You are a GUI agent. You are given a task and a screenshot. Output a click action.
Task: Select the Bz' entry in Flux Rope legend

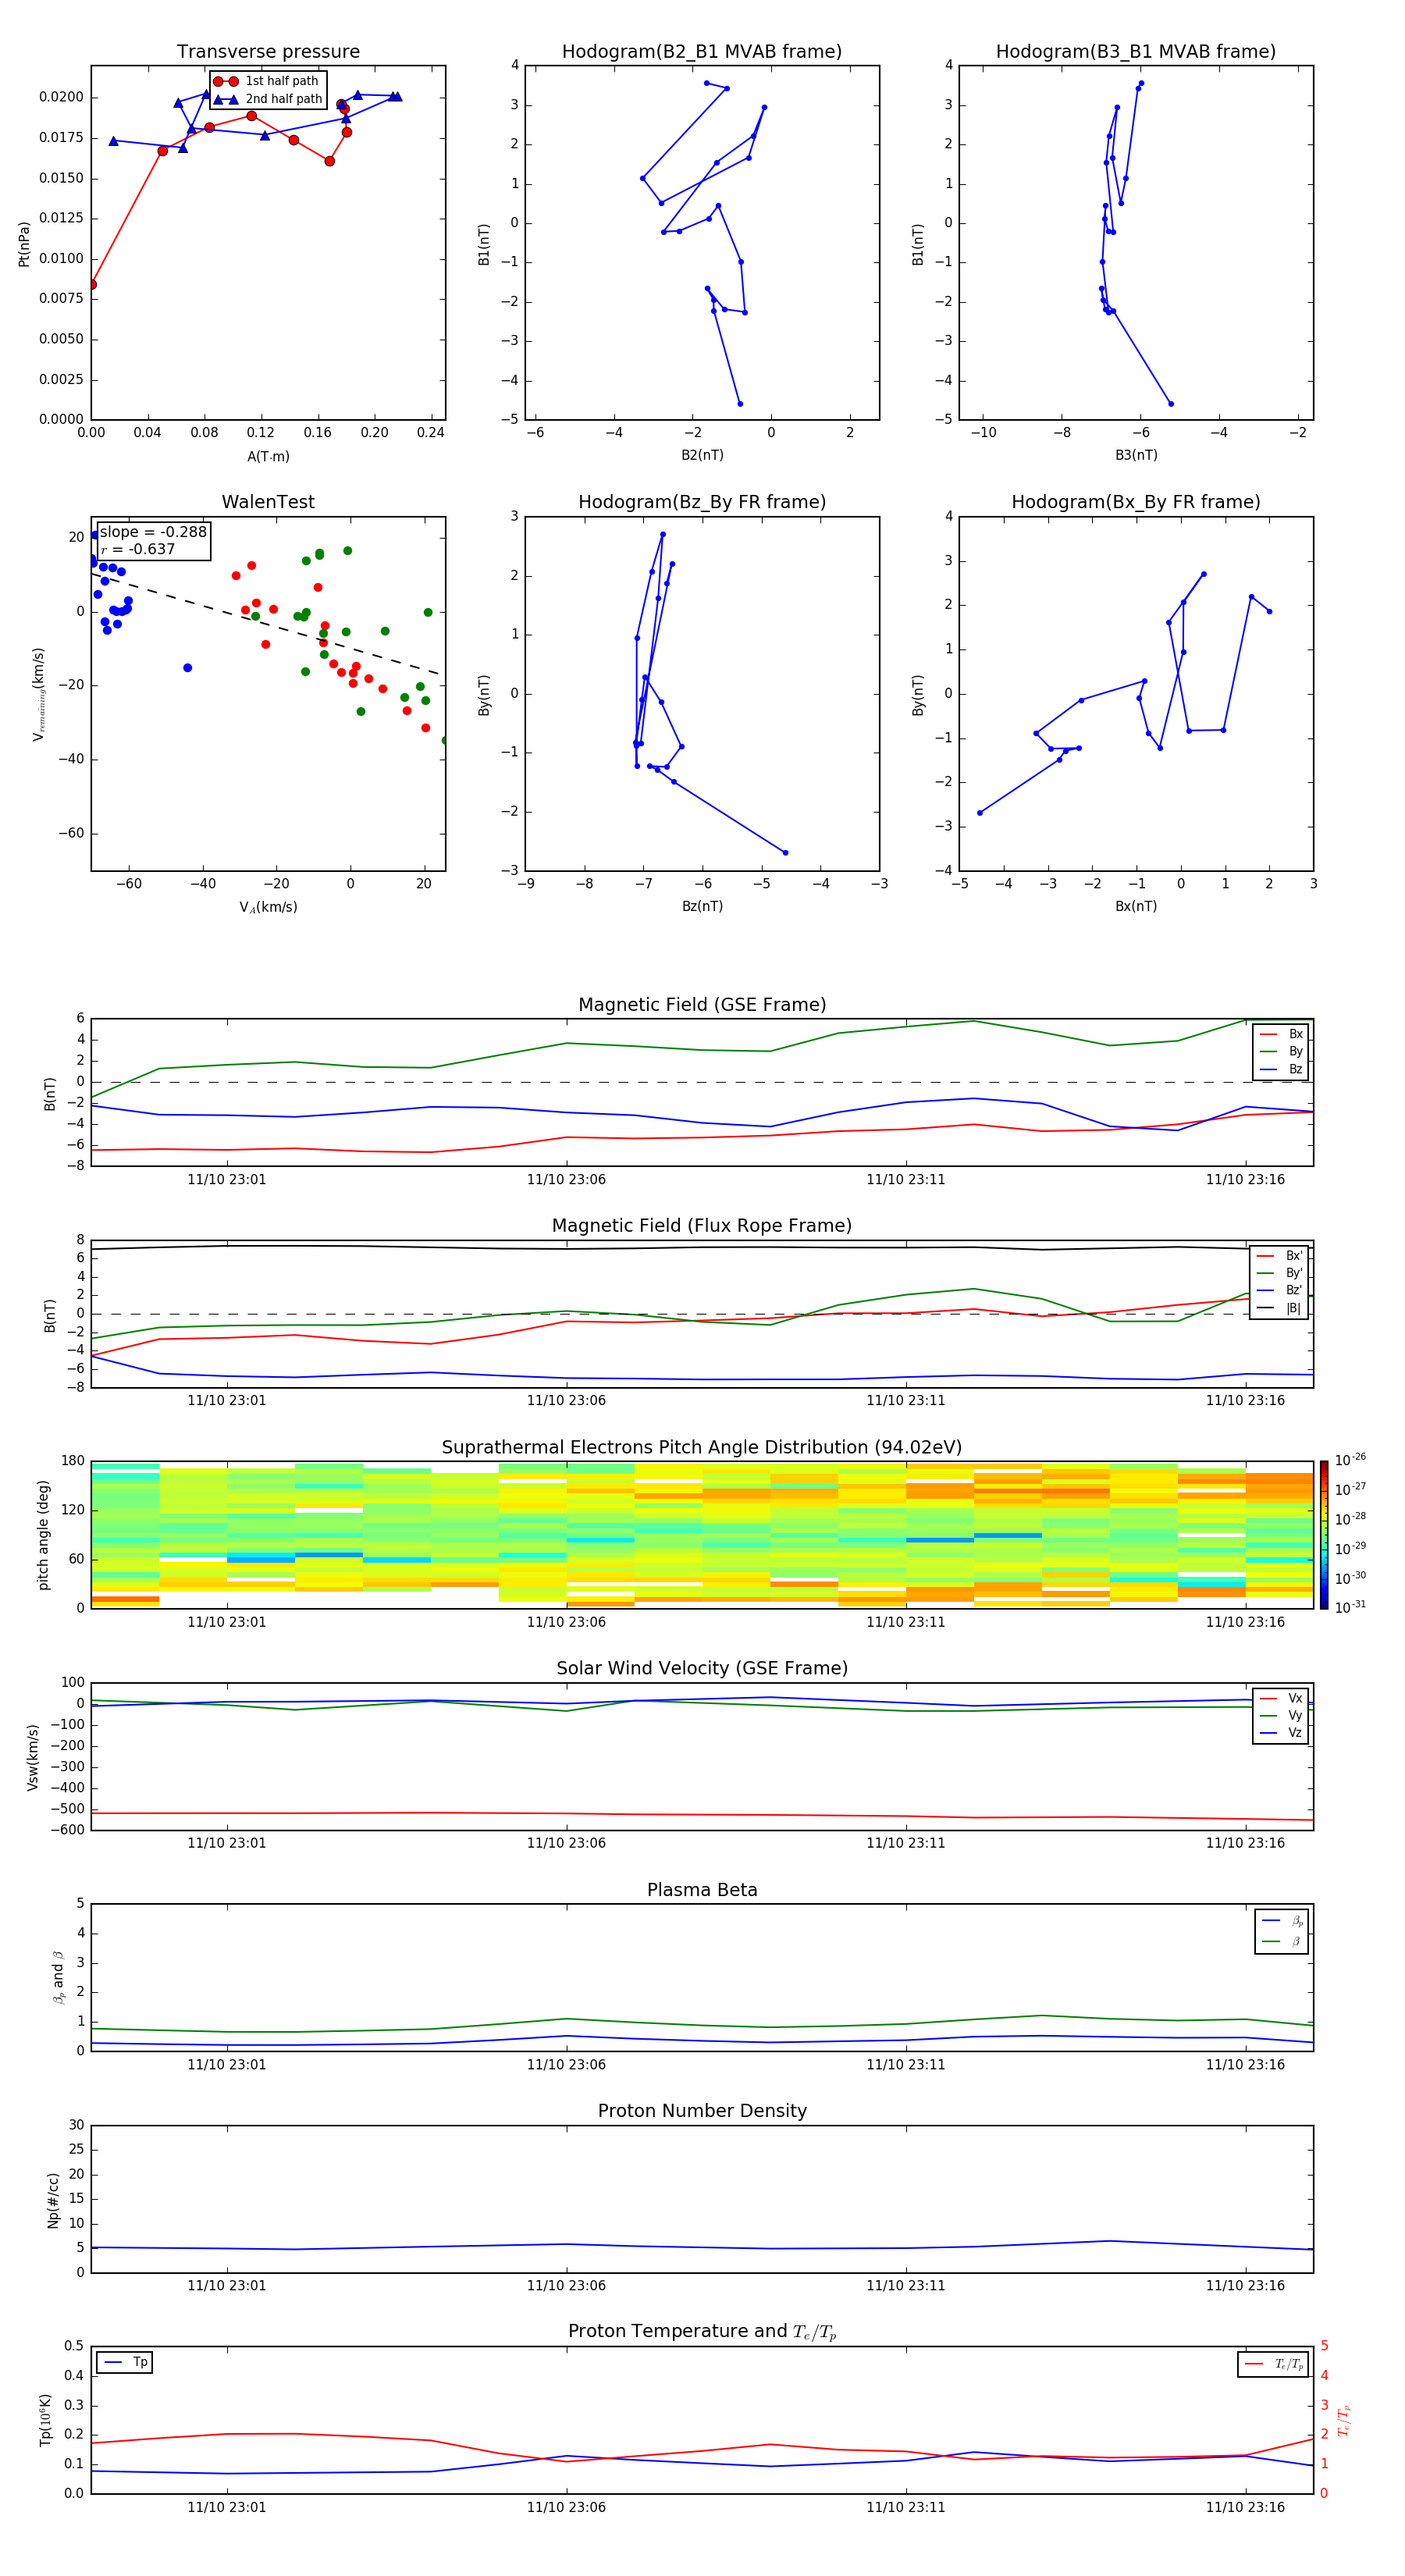click(x=1279, y=1291)
